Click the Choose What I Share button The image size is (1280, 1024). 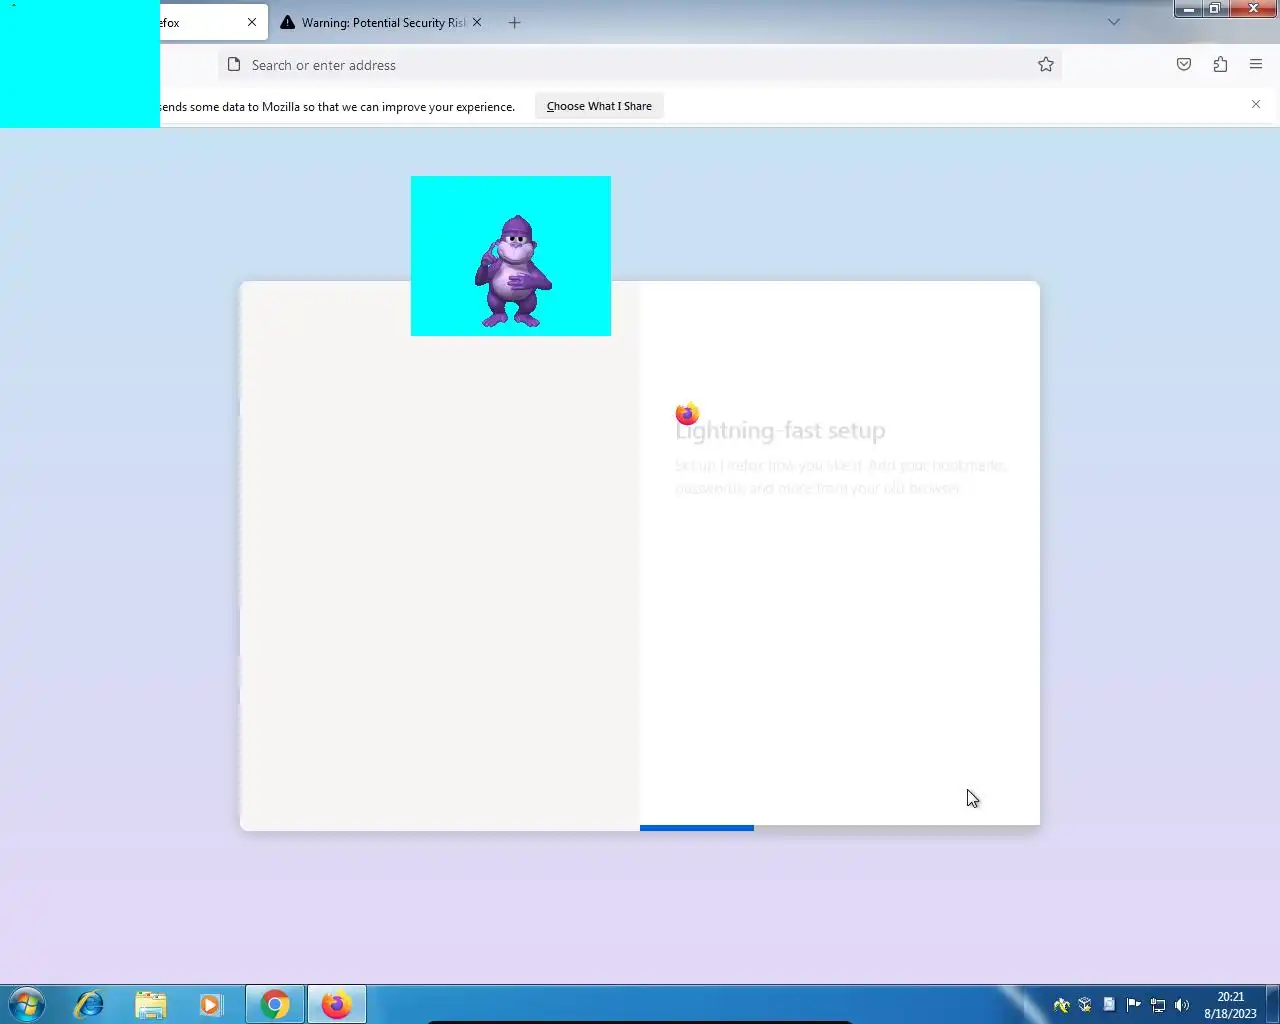599,106
